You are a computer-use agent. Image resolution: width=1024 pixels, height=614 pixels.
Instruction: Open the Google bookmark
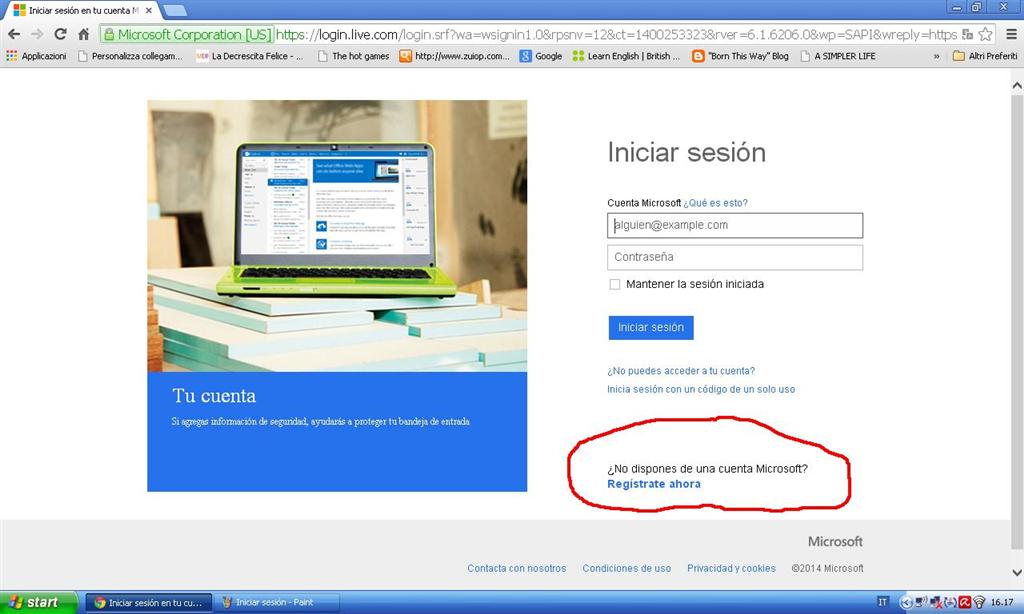coord(541,56)
